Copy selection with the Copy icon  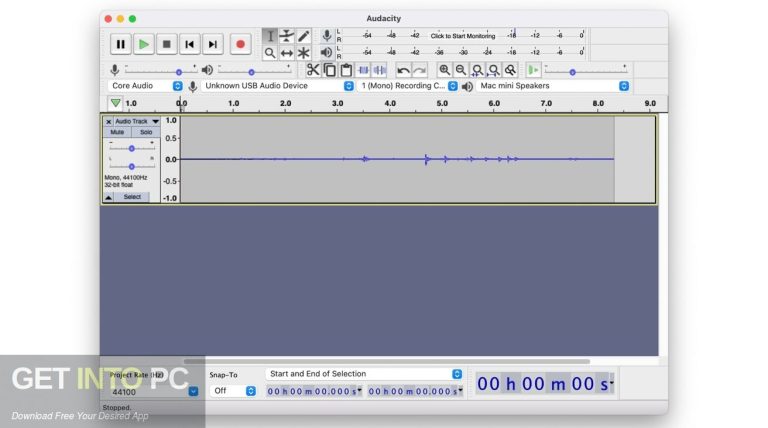point(330,70)
